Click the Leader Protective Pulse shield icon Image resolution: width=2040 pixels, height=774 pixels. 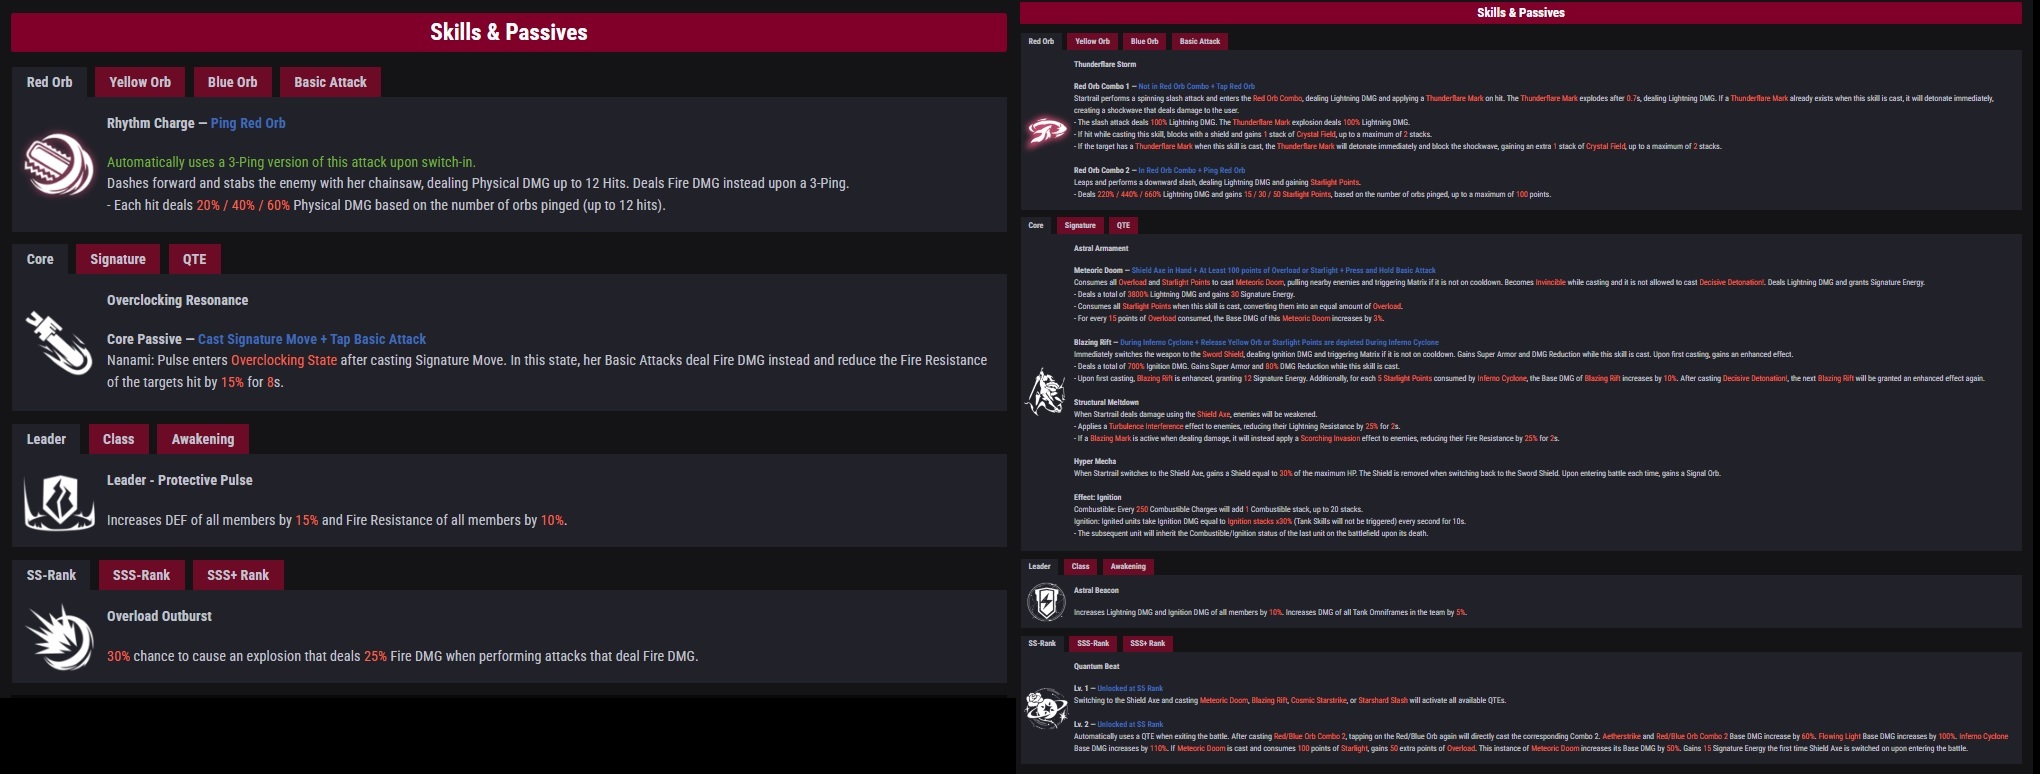click(59, 501)
